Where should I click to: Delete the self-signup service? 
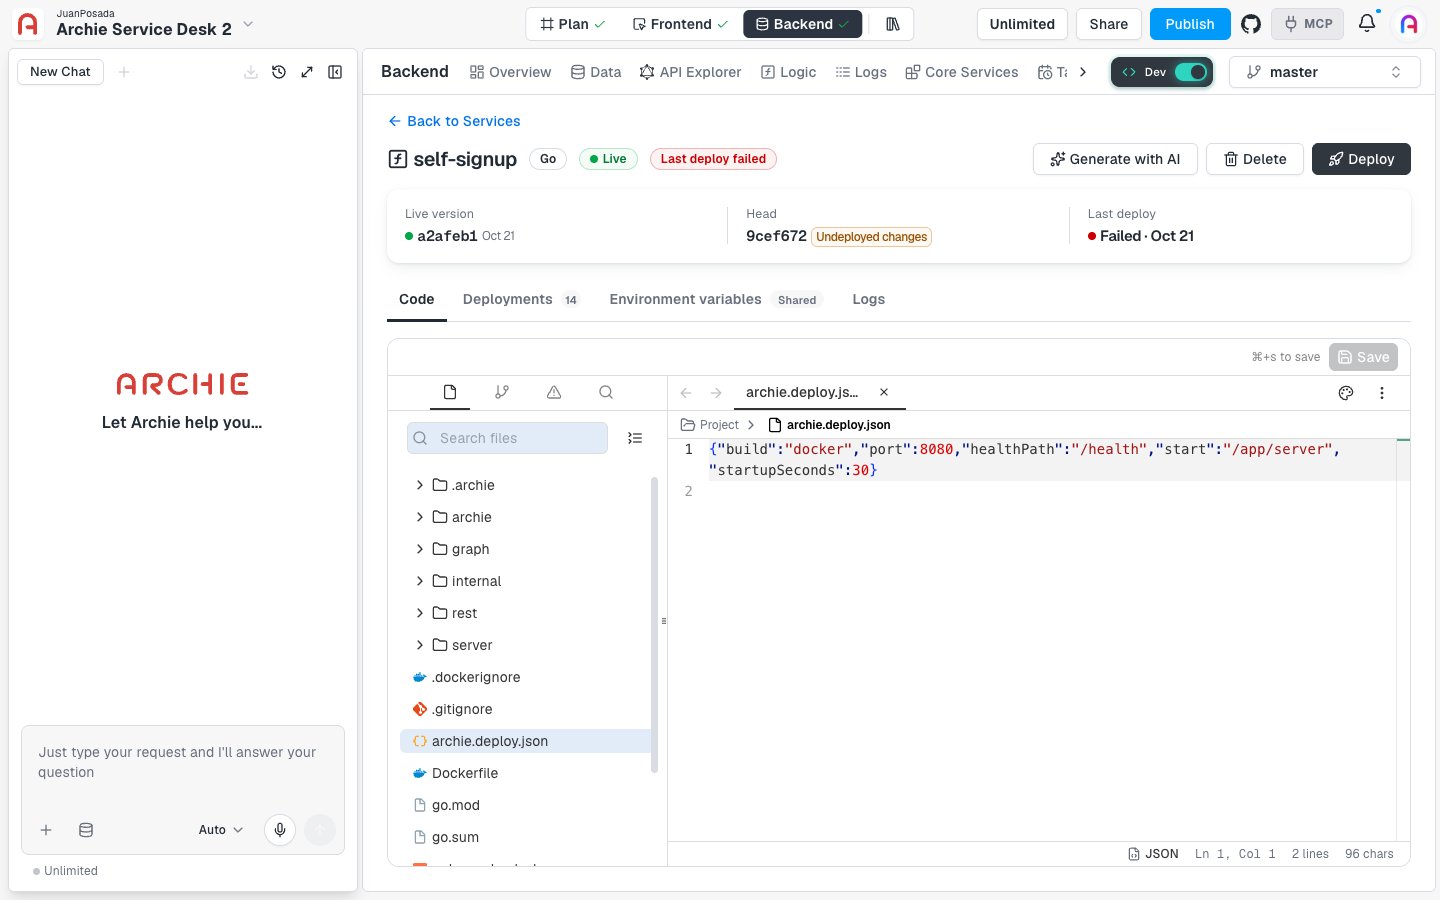[x=1255, y=159]
